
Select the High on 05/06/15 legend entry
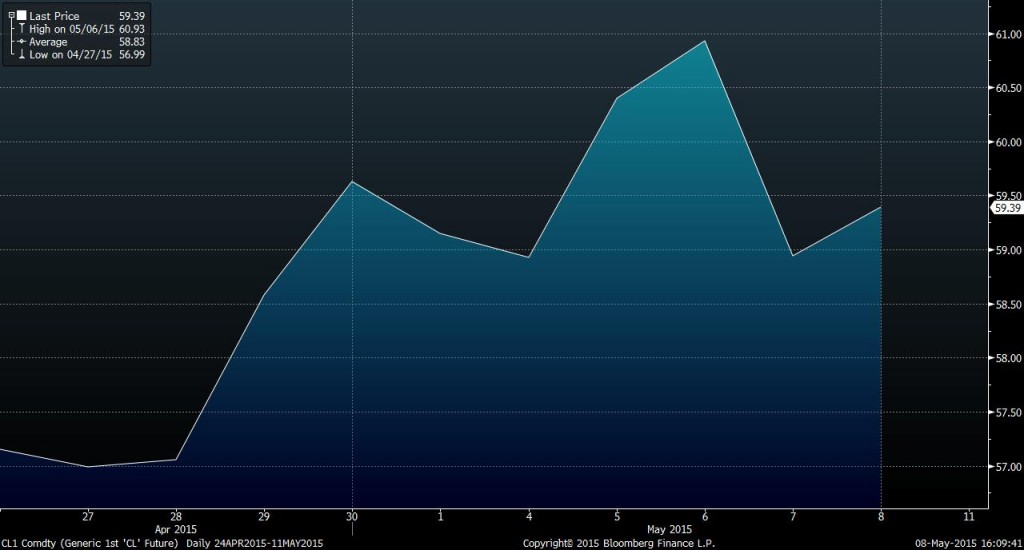click(x=72, y=29)
